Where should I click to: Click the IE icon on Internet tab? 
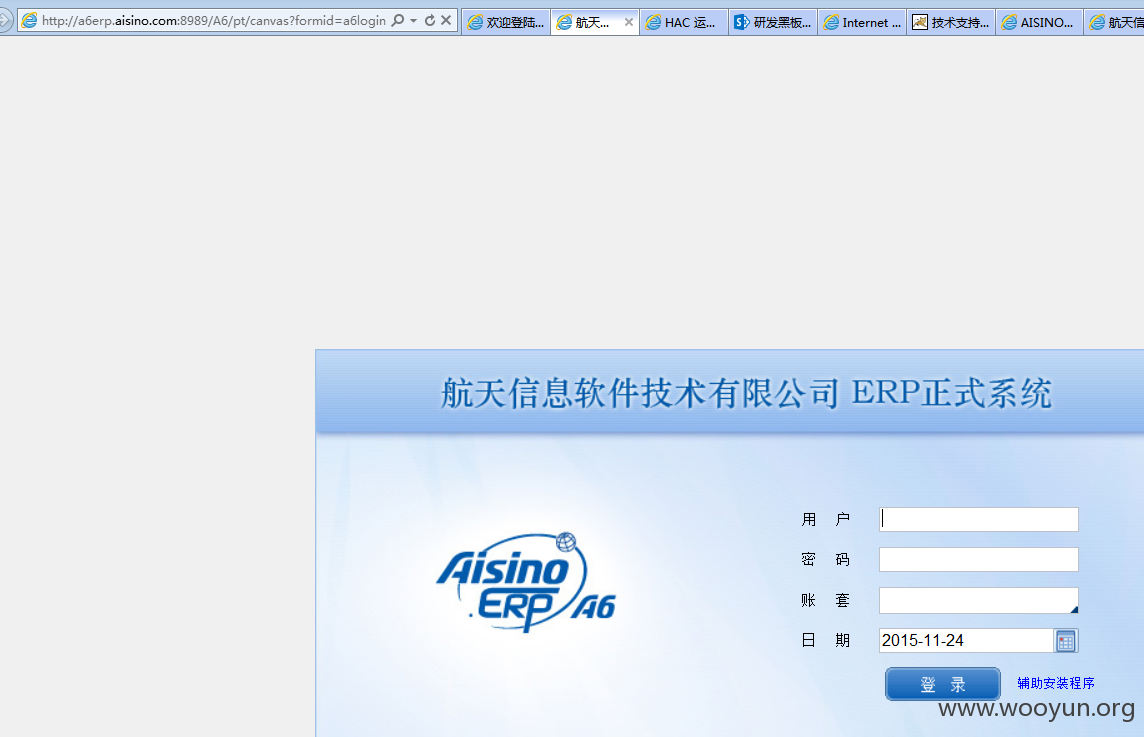pyautogui.click(x=831, y=23)
